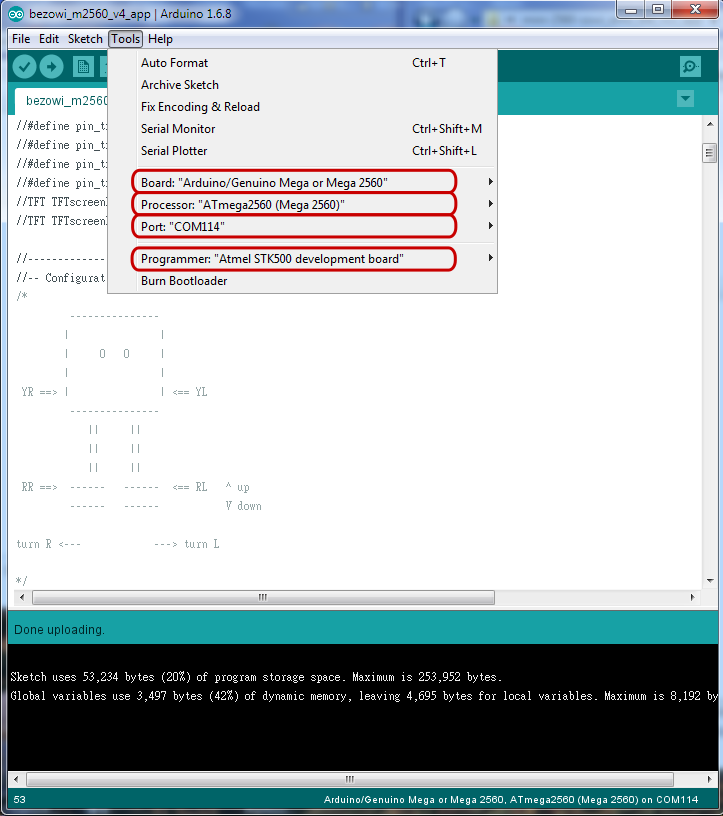The height and width of the screenshot is (816, 723).
Task: Close the Tools menu from menu bar
Action: (x=125, y=39)
